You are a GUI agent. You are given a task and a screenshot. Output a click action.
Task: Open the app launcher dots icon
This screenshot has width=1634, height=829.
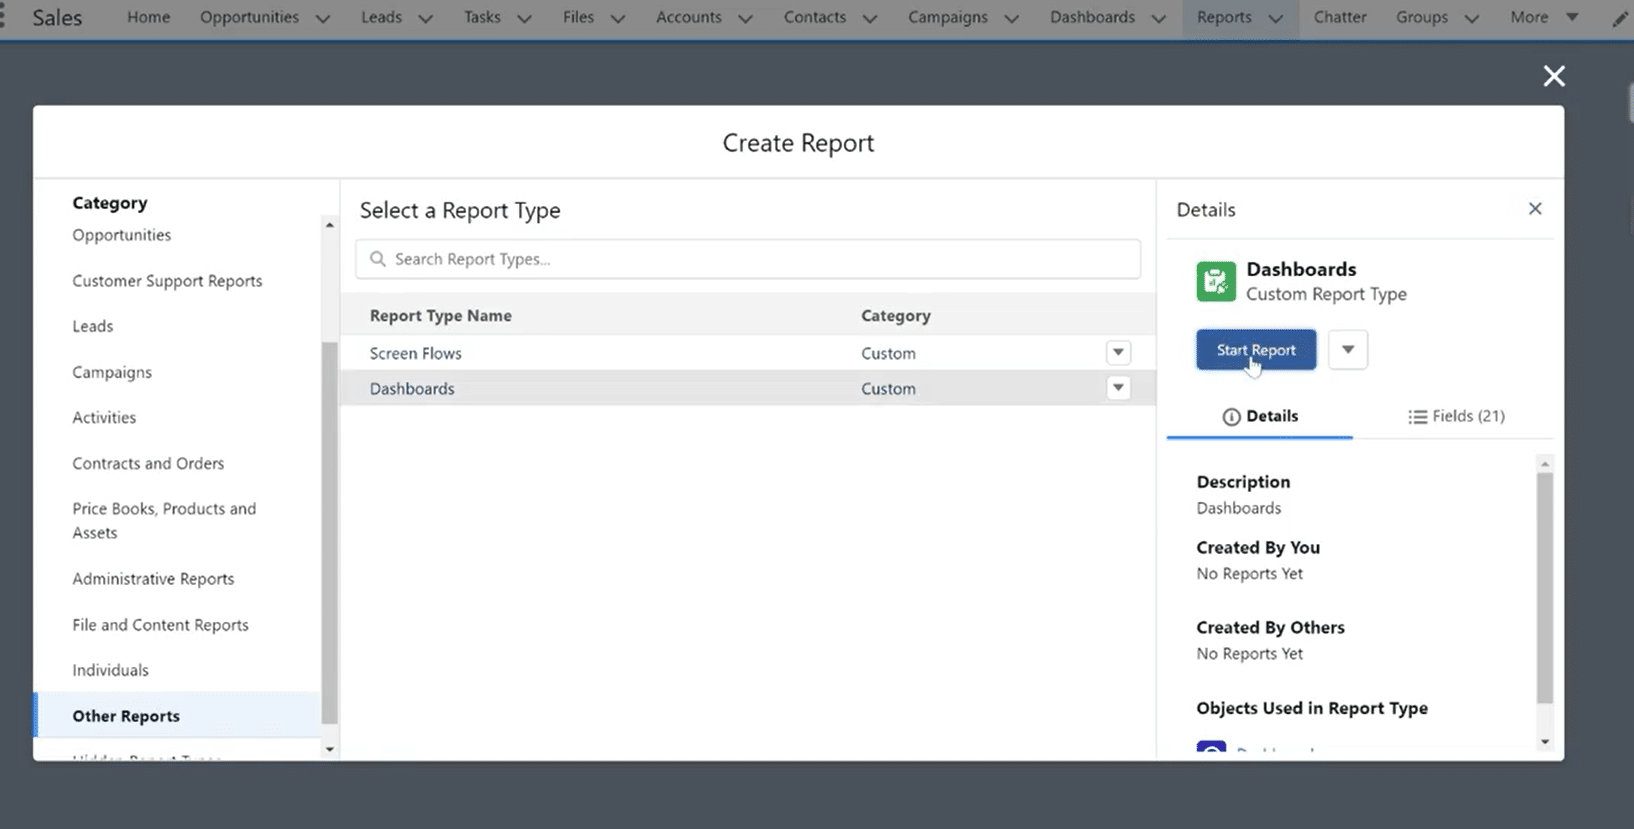[3, 17]
